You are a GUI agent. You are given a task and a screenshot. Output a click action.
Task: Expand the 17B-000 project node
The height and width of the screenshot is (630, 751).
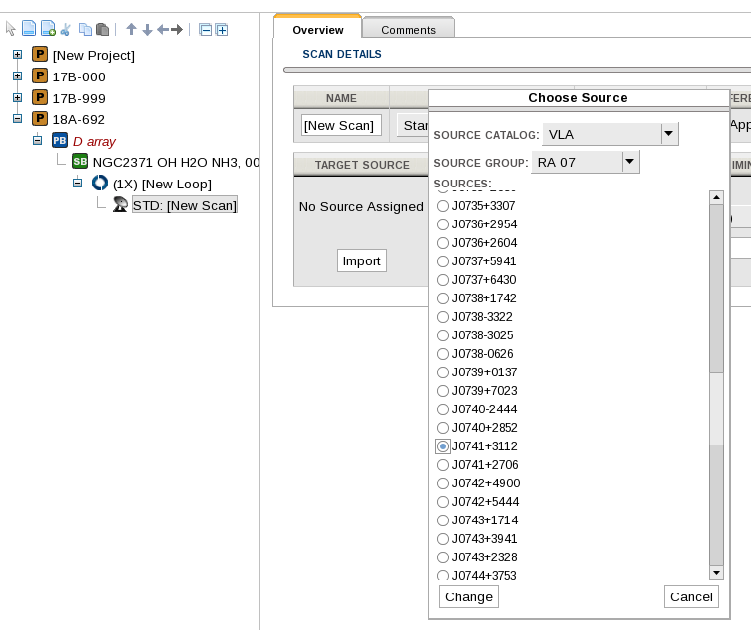tap(17, 76)
